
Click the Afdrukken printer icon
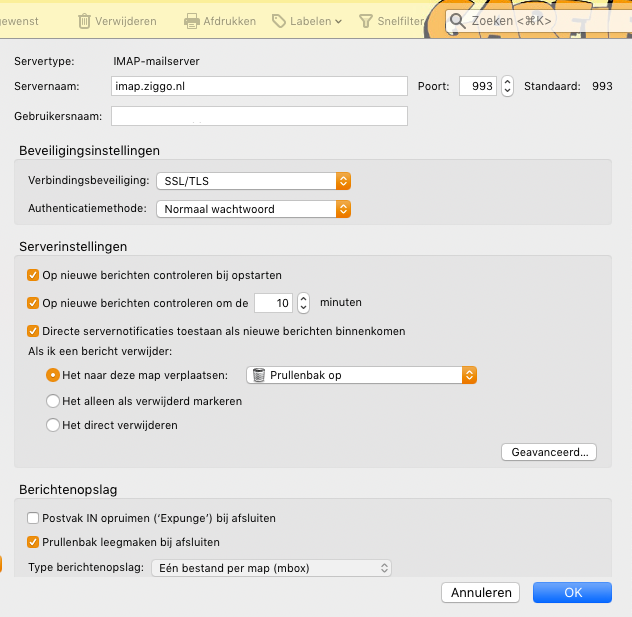[x=191, y=21]
